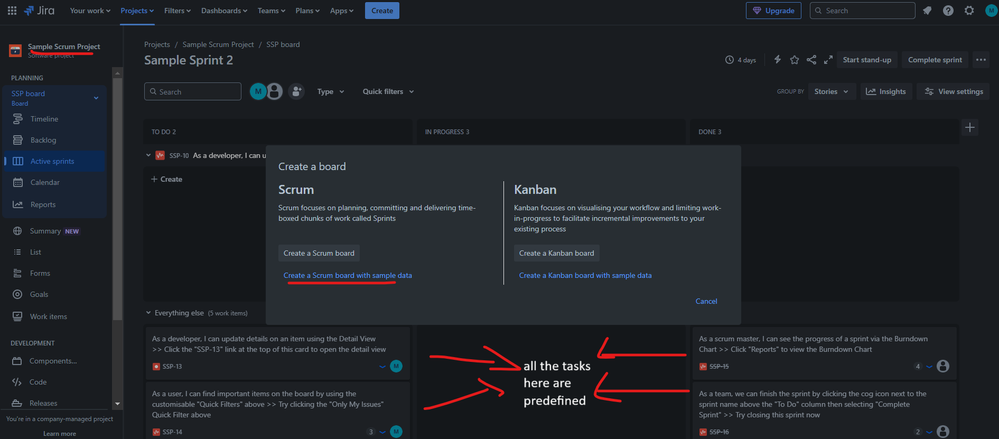This screenshot has width=999, height=439.
Task: Click the automation lightning bolt icon
Action: [x=777, y=59]
